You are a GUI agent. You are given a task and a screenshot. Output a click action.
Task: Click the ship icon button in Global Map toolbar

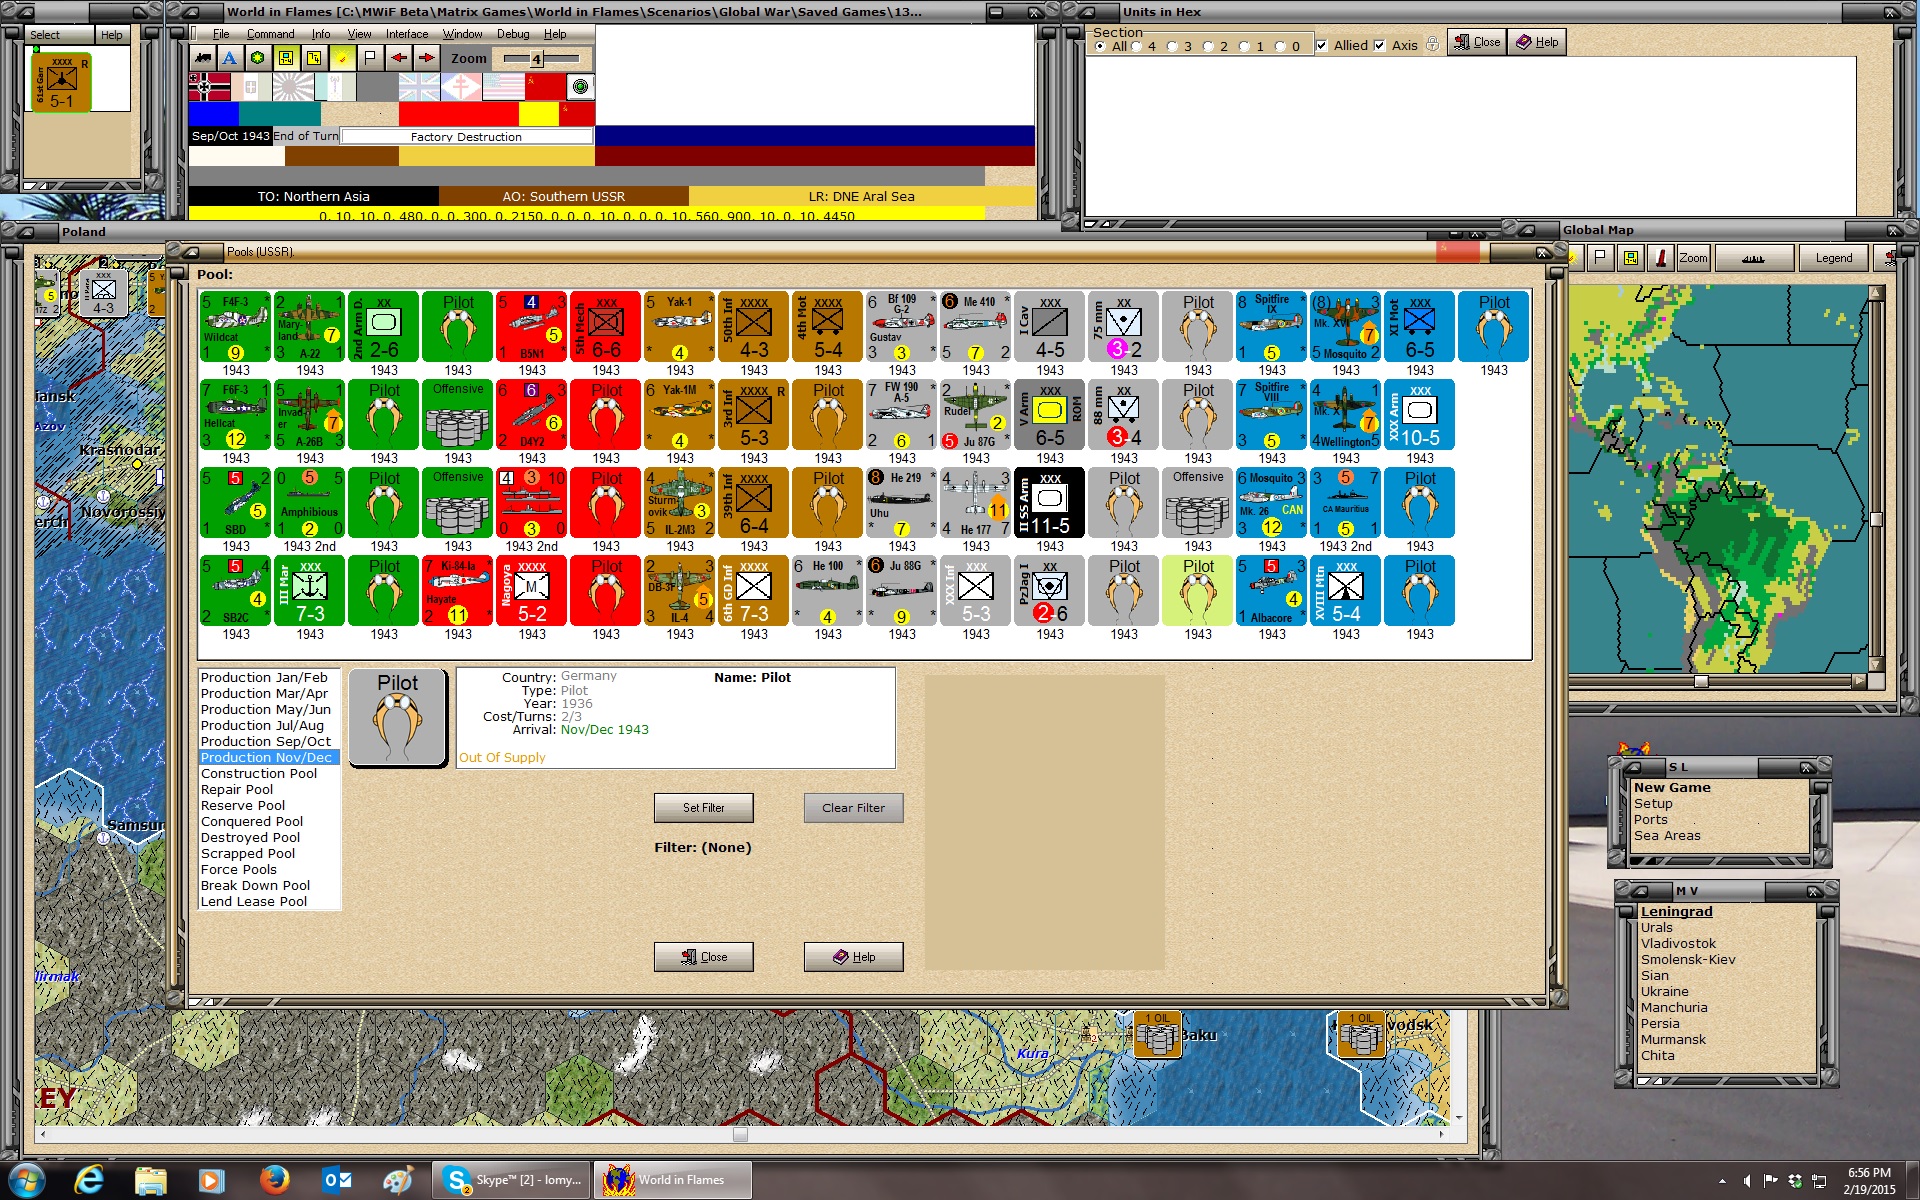tap(1753, 258)
